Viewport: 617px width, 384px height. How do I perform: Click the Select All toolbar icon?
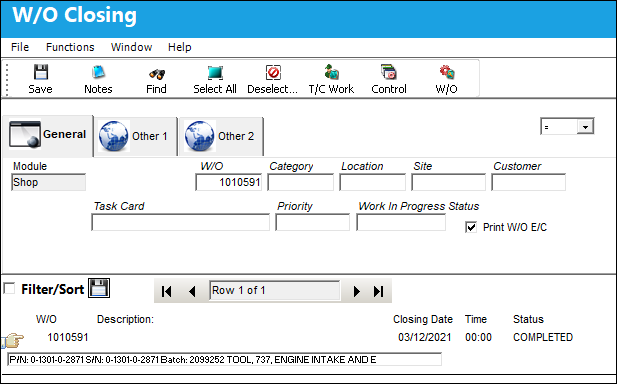215,73
